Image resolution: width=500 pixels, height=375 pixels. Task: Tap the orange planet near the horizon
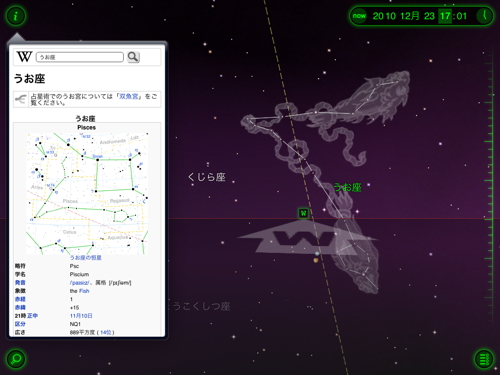(316, 260)
